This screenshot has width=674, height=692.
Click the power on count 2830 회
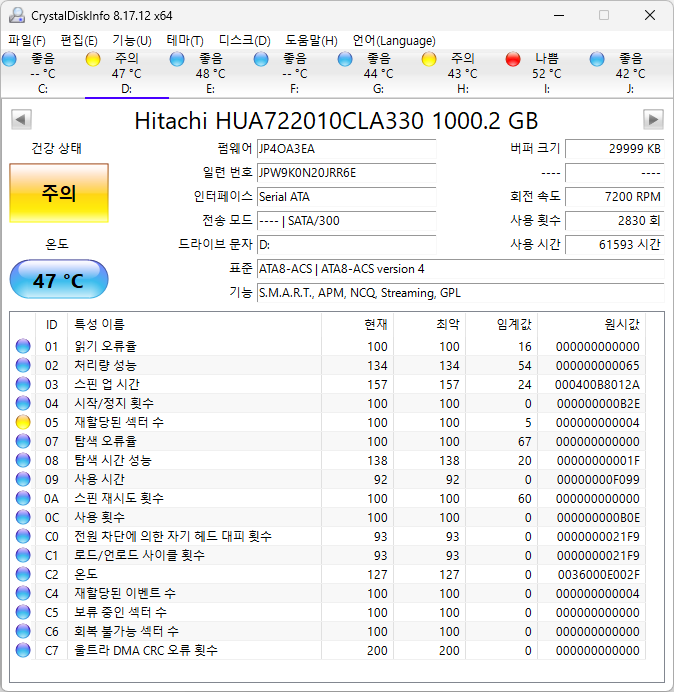[x=614, y=220]
